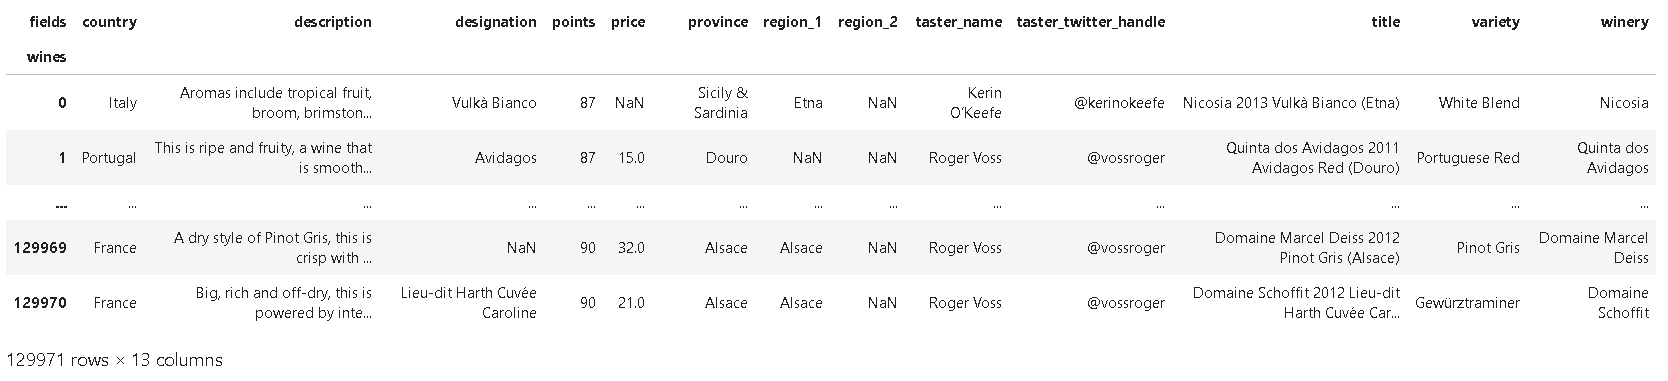Click the 'price' column header

coord(628,22)
